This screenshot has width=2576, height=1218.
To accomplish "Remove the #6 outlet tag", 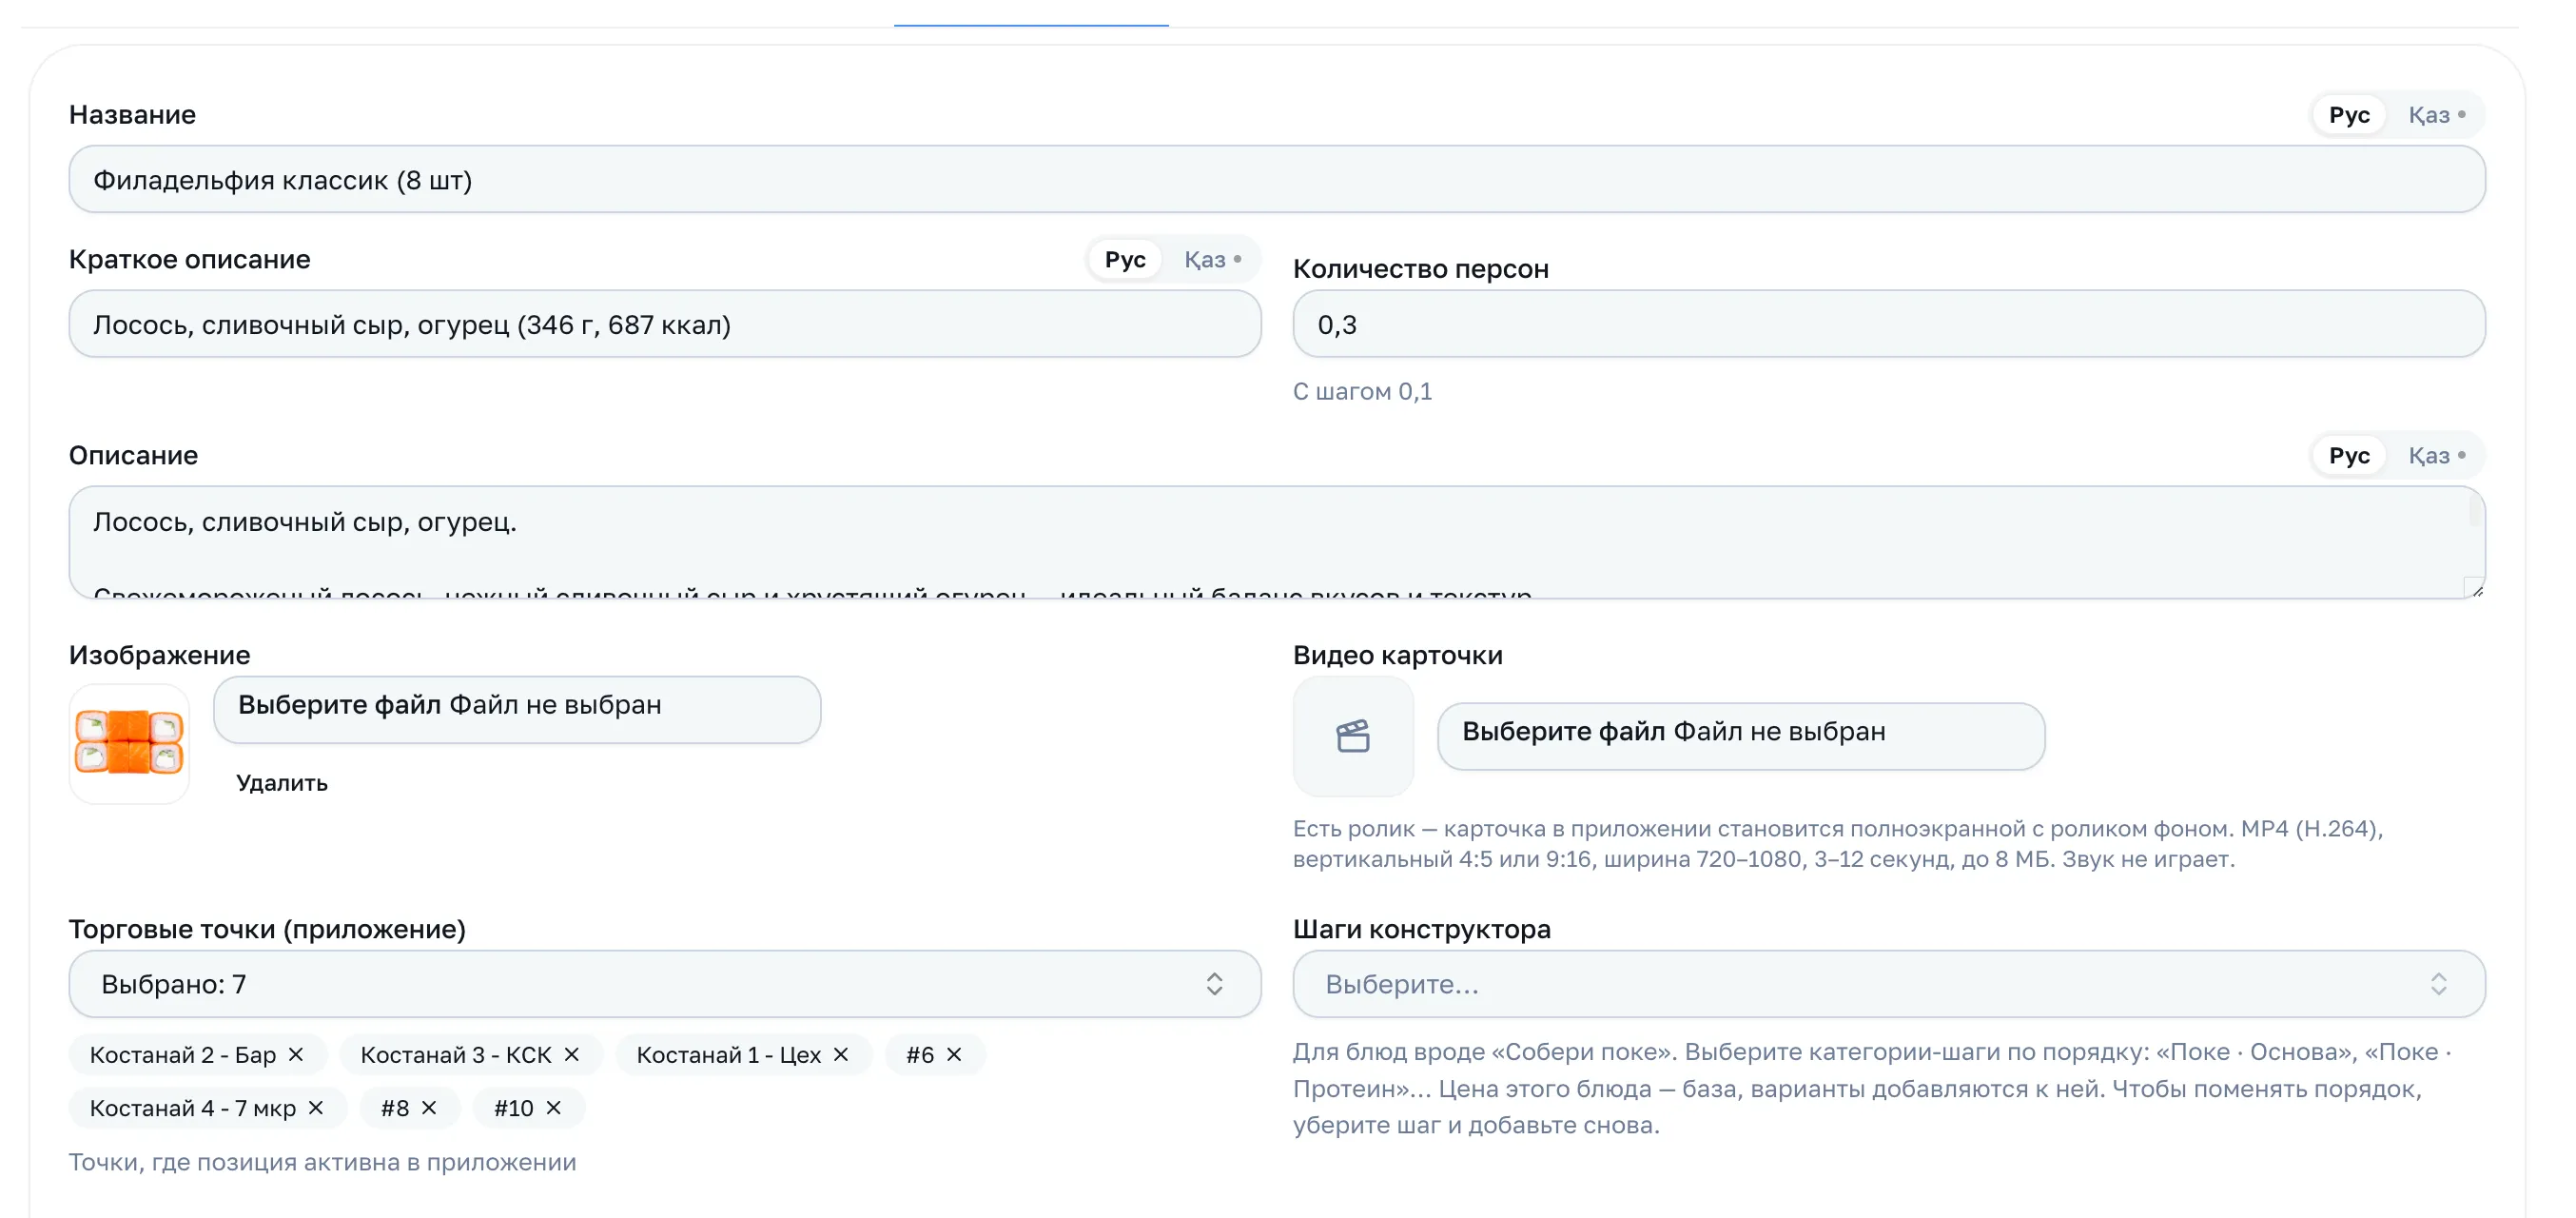I will click(x=954, y=1054).
